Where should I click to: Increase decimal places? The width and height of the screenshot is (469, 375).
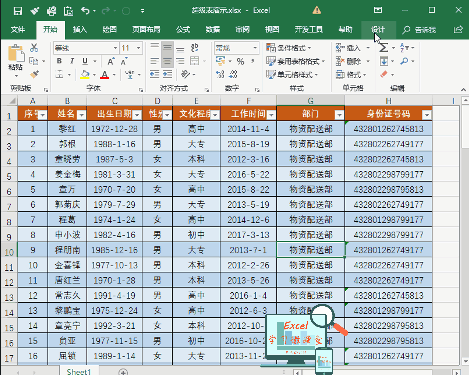coord(220,74)
